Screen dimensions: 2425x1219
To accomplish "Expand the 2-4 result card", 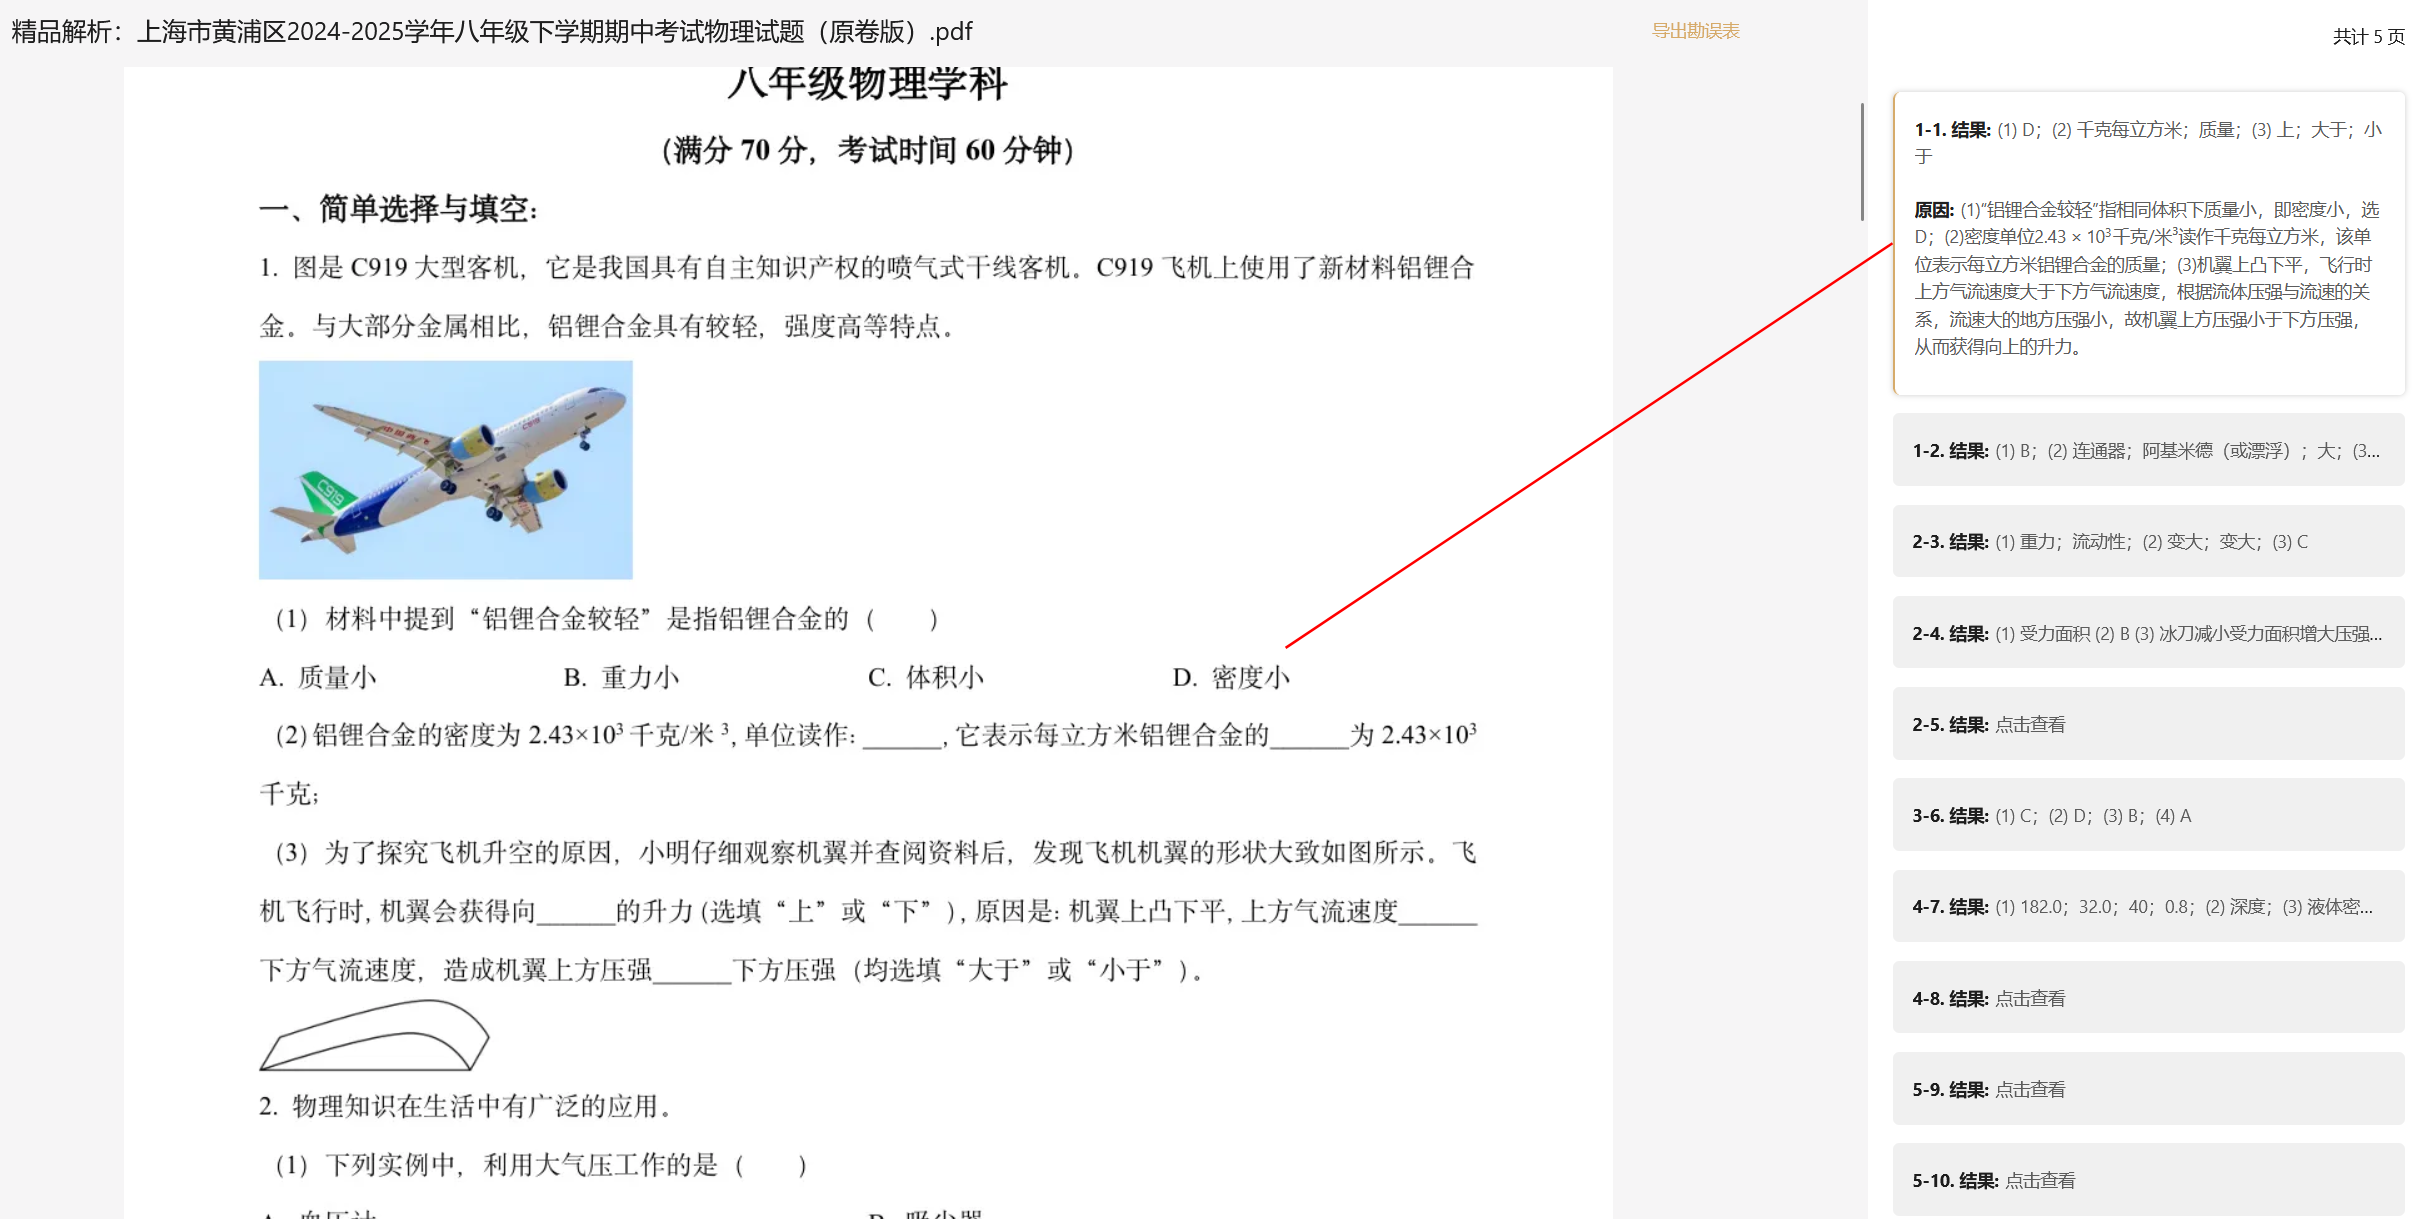I will (2147, 633).
